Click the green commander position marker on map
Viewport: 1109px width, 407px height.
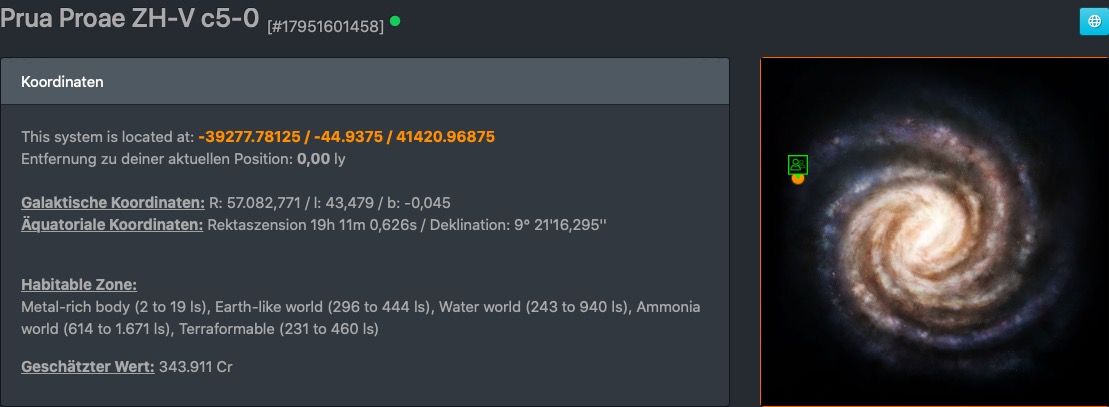[x=797, y=165]
